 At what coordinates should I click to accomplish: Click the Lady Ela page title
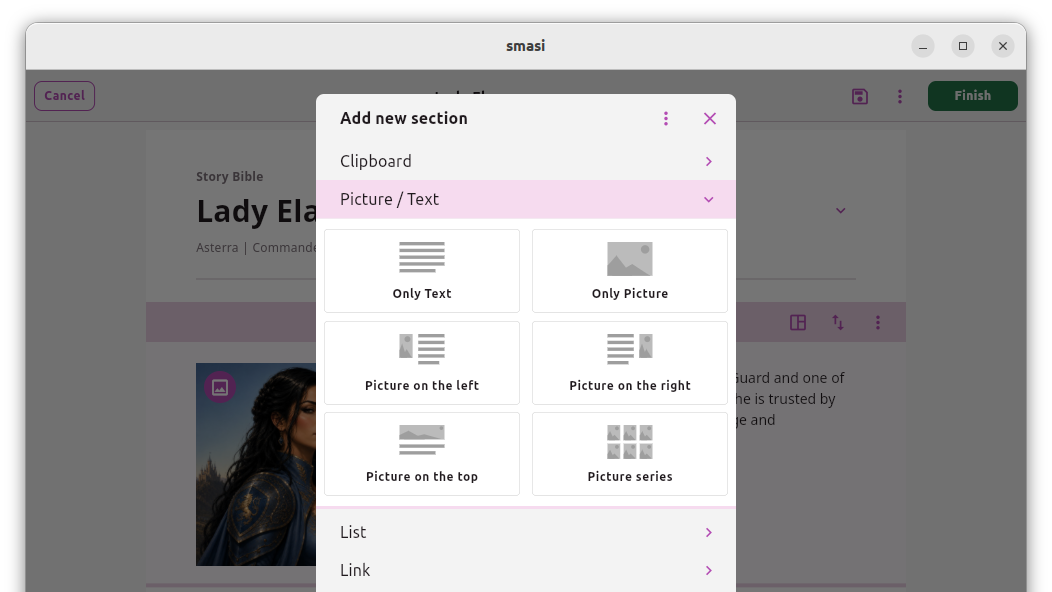coord(256,211)
